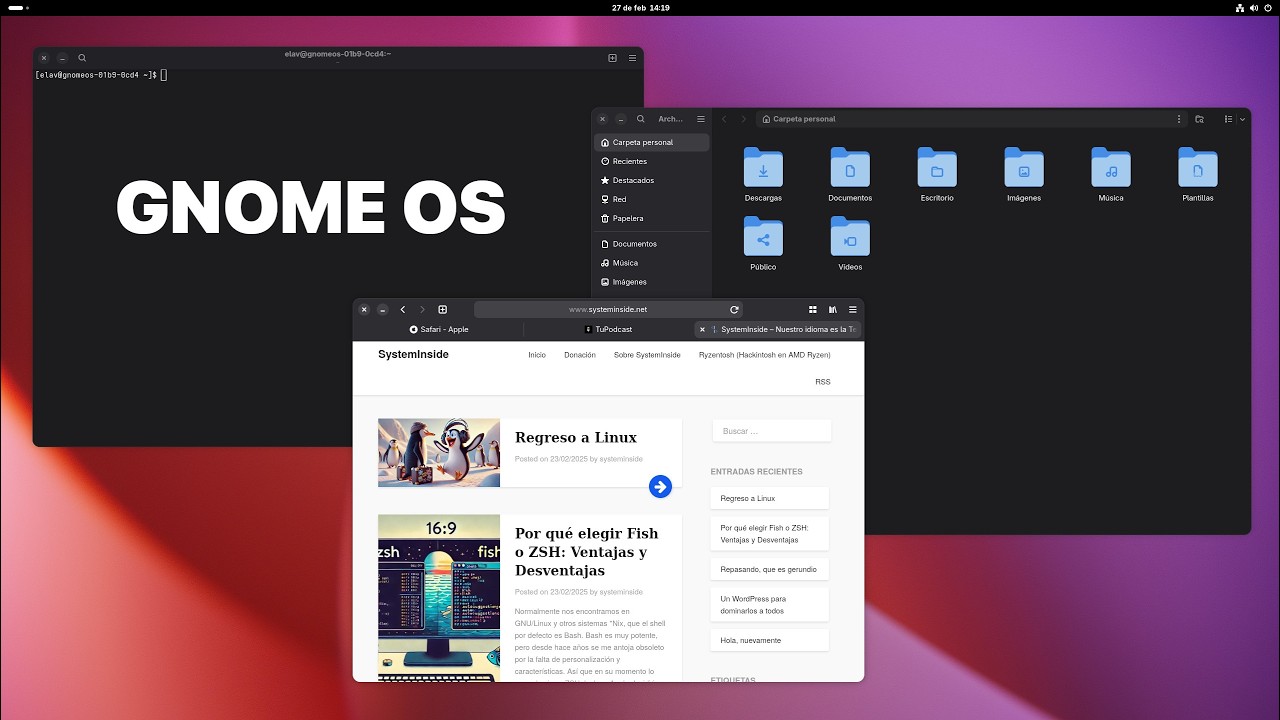Click the blue arrow on Regreso a Linux
Image resolution: width=1280 pixels, height=720 pixels.
click(x=660, y=486)
